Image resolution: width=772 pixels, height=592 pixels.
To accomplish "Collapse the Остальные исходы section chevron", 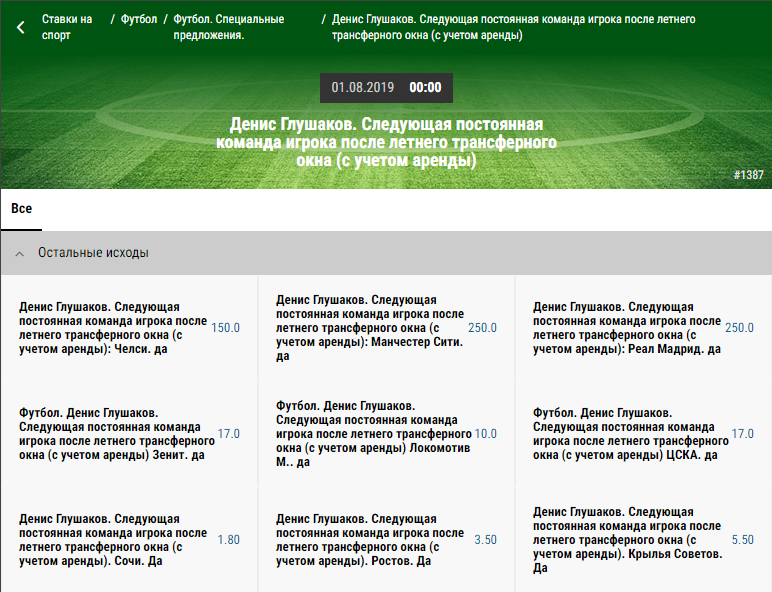I will [x=20, y=254].
